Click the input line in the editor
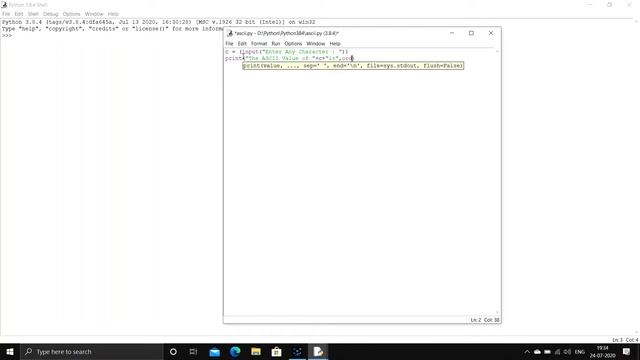Image resolution: width=640 pixels, height=360 pixels. pyautogui.click(x=287, y=52)
